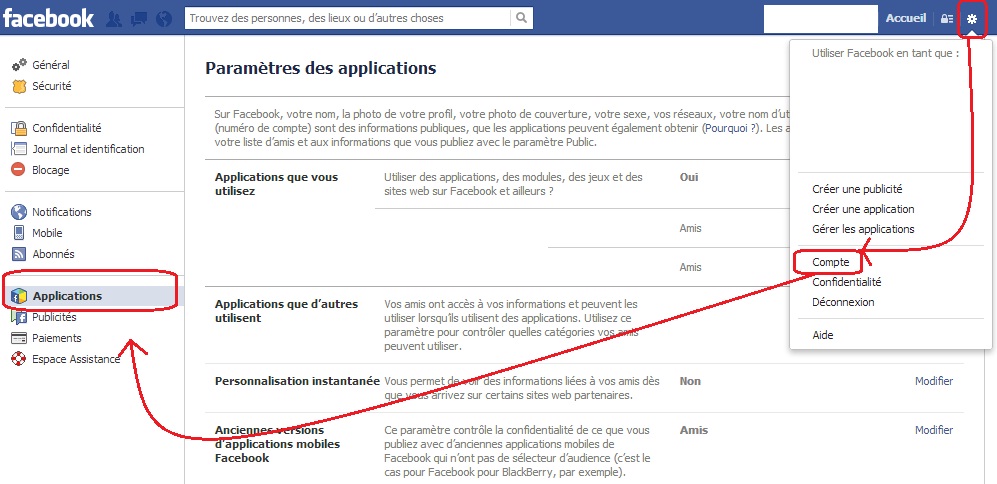Click the Journal et identification icon

(19, 149)
